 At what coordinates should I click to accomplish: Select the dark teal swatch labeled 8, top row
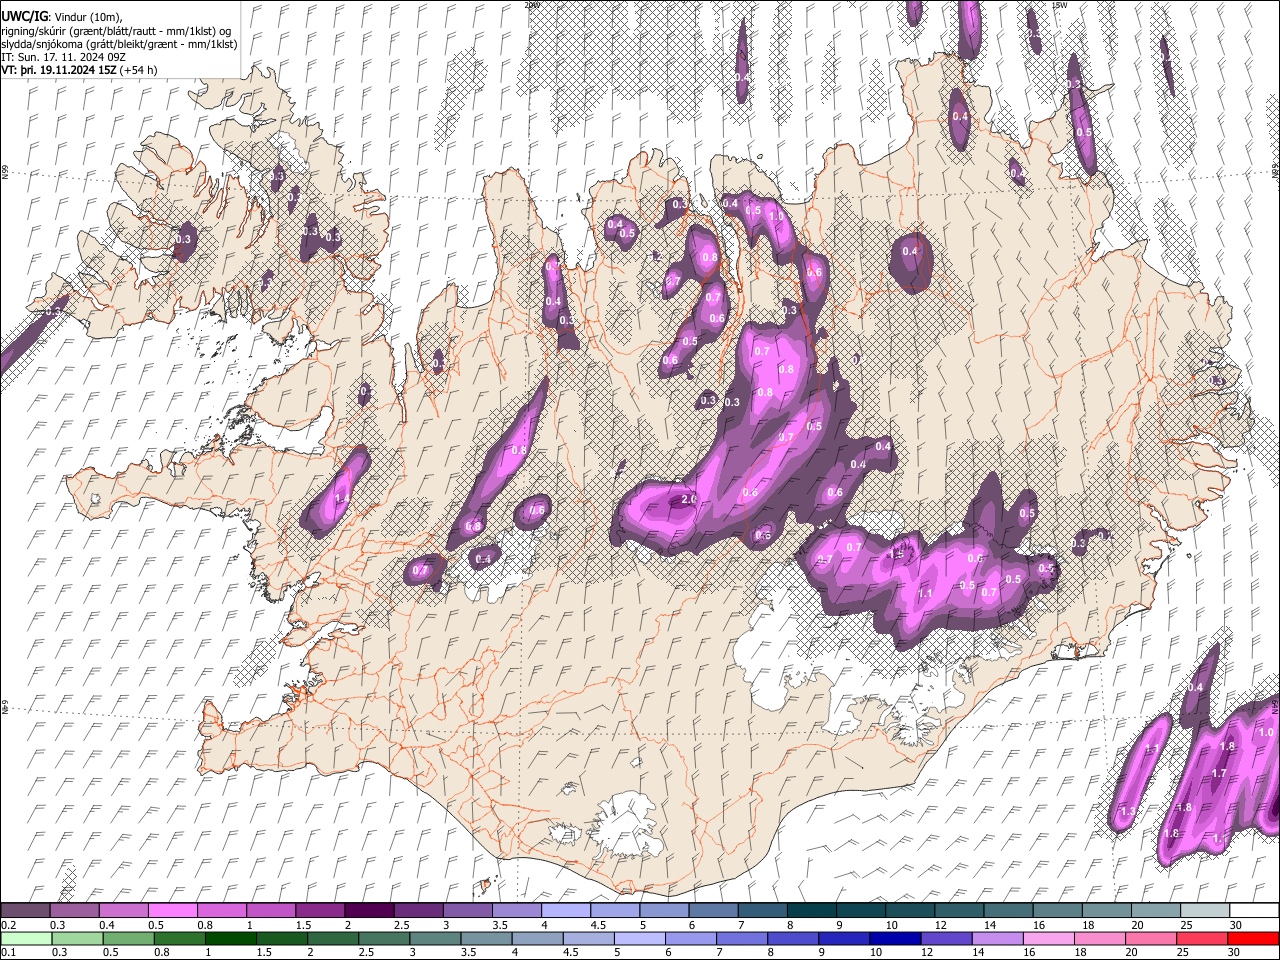[x=811, y=910]
